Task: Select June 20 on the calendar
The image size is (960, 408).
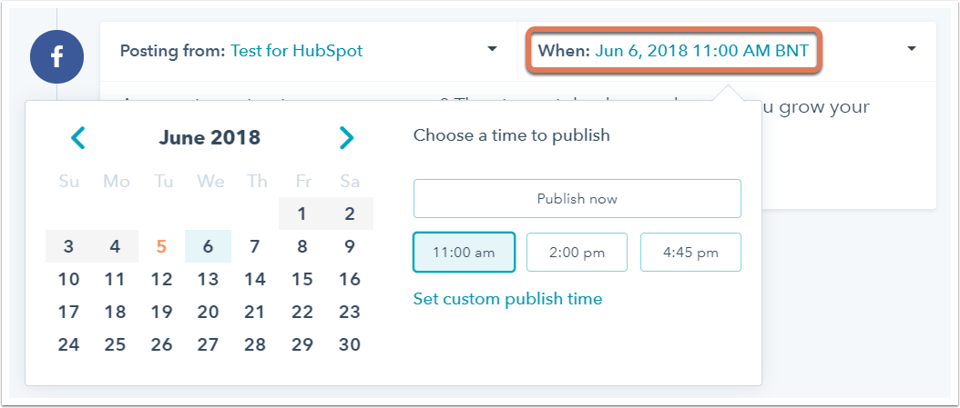Action: 208,312
